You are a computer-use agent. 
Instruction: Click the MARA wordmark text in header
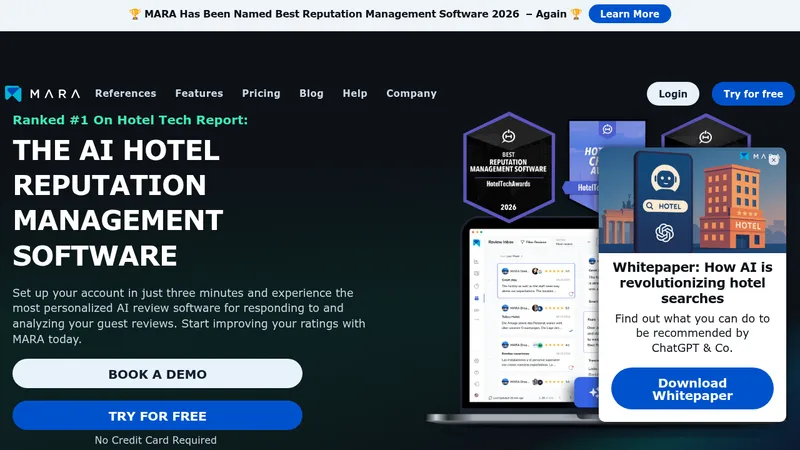(x=55, y=94)
